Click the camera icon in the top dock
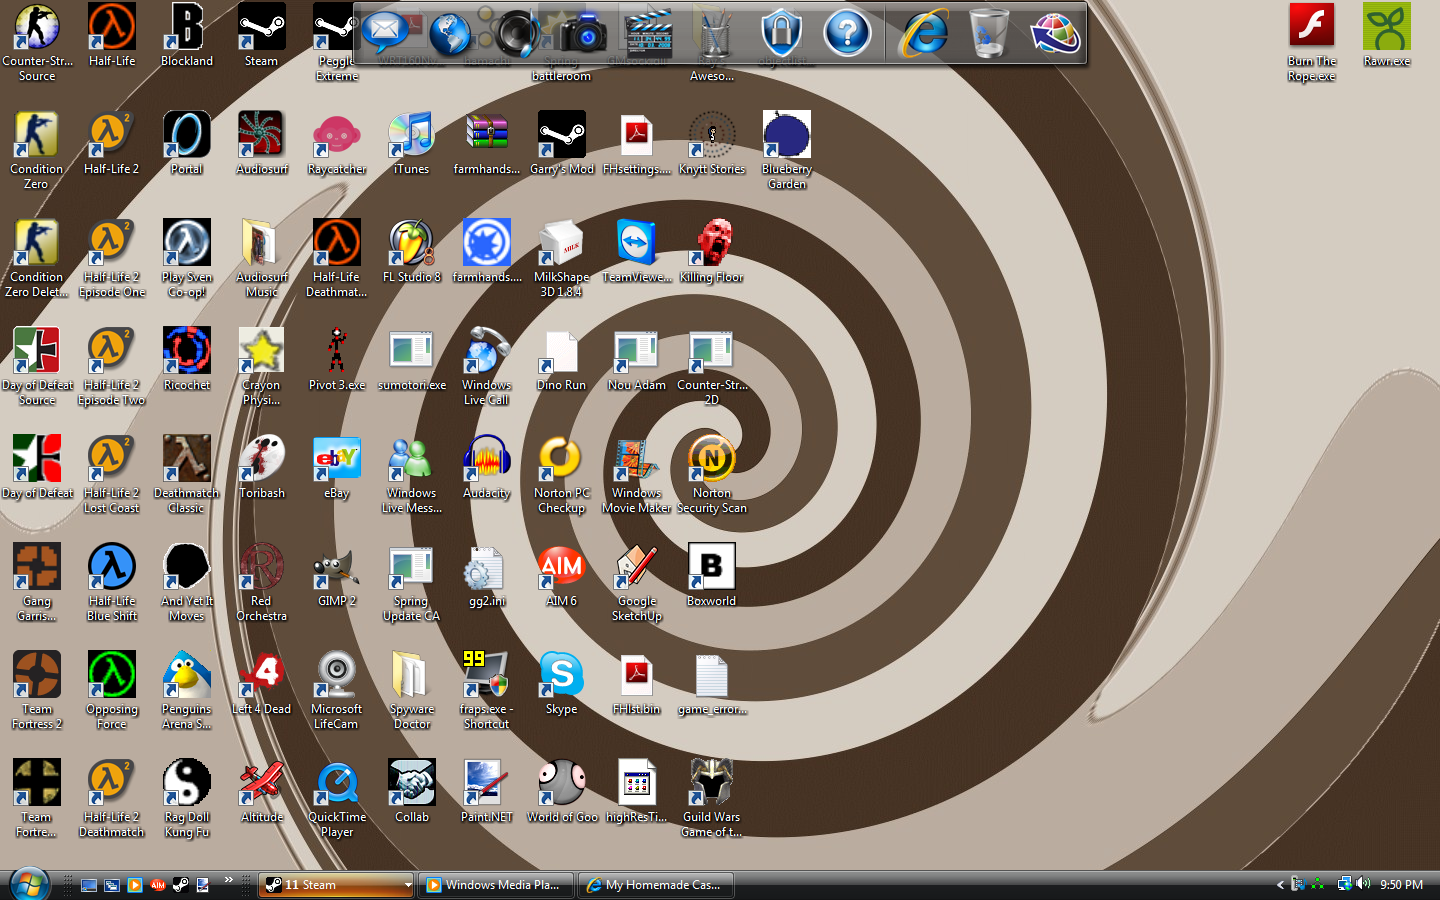 click(x=583, y=33)
